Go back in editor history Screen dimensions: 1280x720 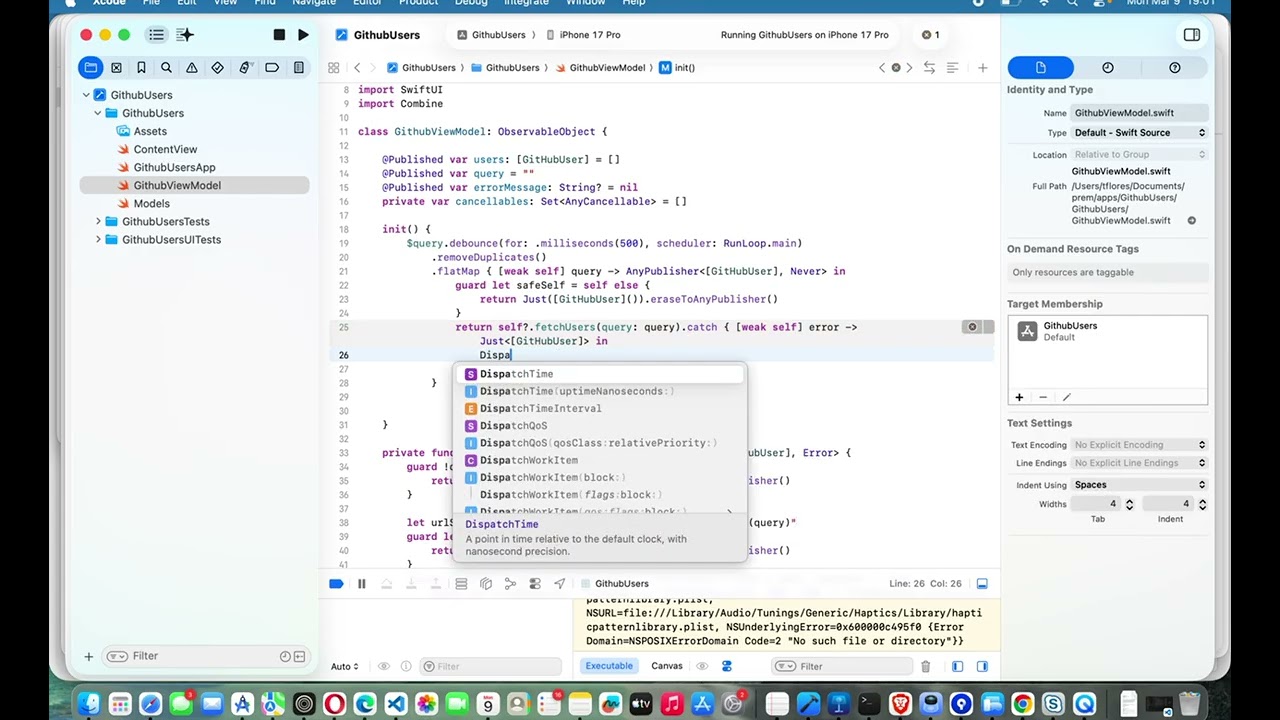pyautogui.click(x=358, y=68)
